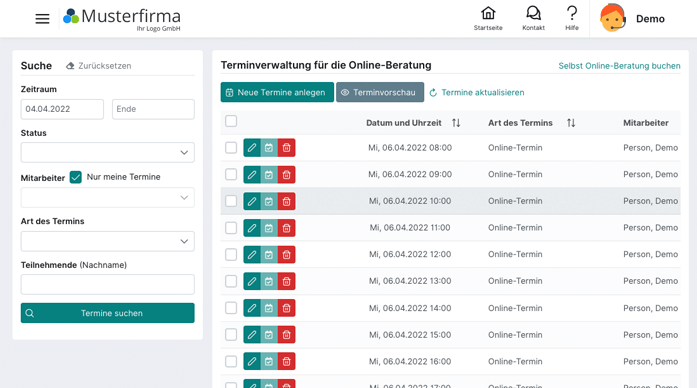Image resolution: width=697 pixels, height=388 pixels.
Task: Open calendar icon for 14:00 appointment
Action: 269,308
